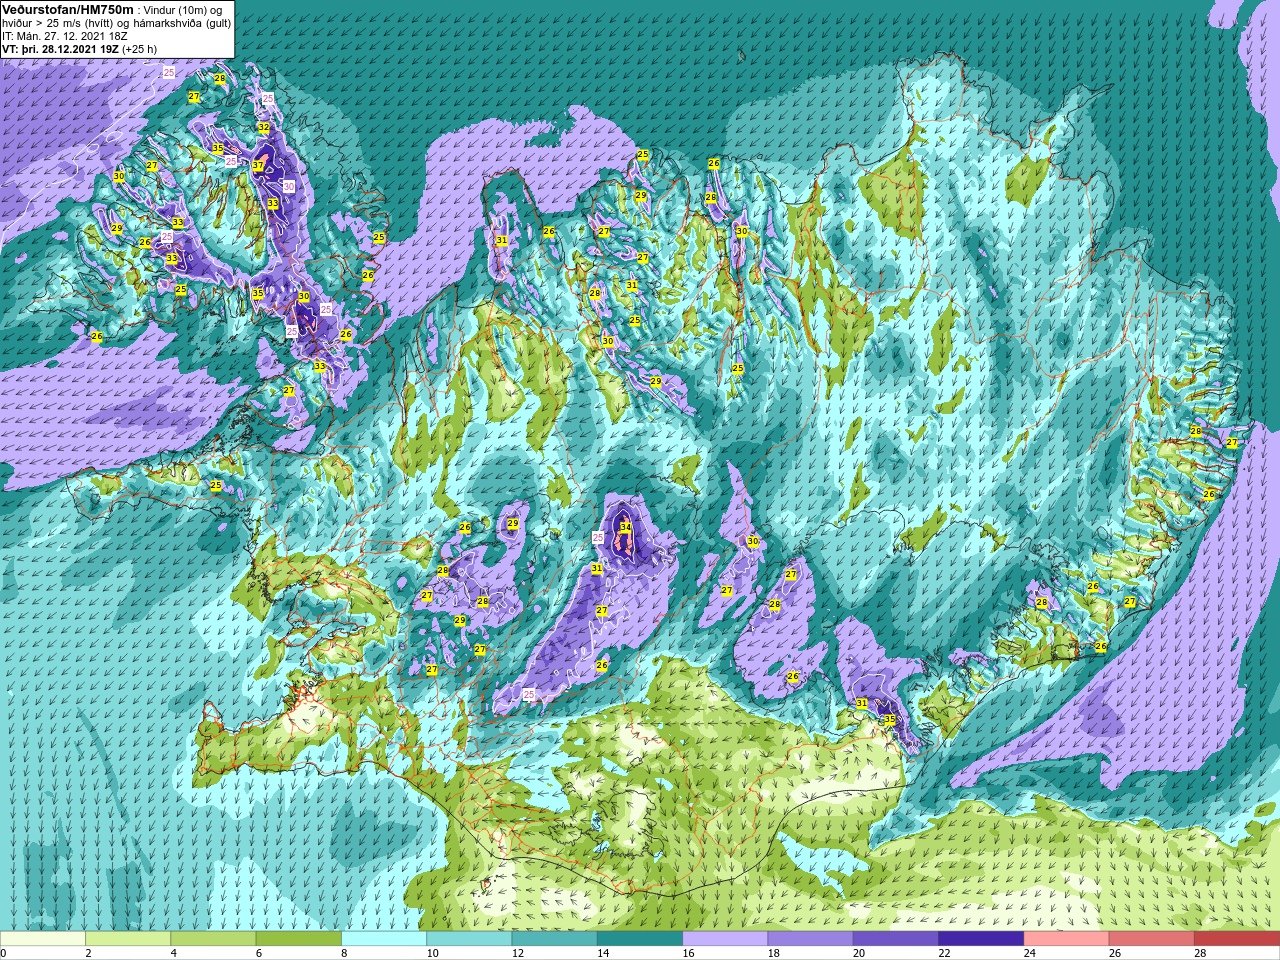Image resolution: width=1280 pixels, height=960 pixels.
Task: Click the scale number '12' under the legend
Action: click(x=517, y=953)
